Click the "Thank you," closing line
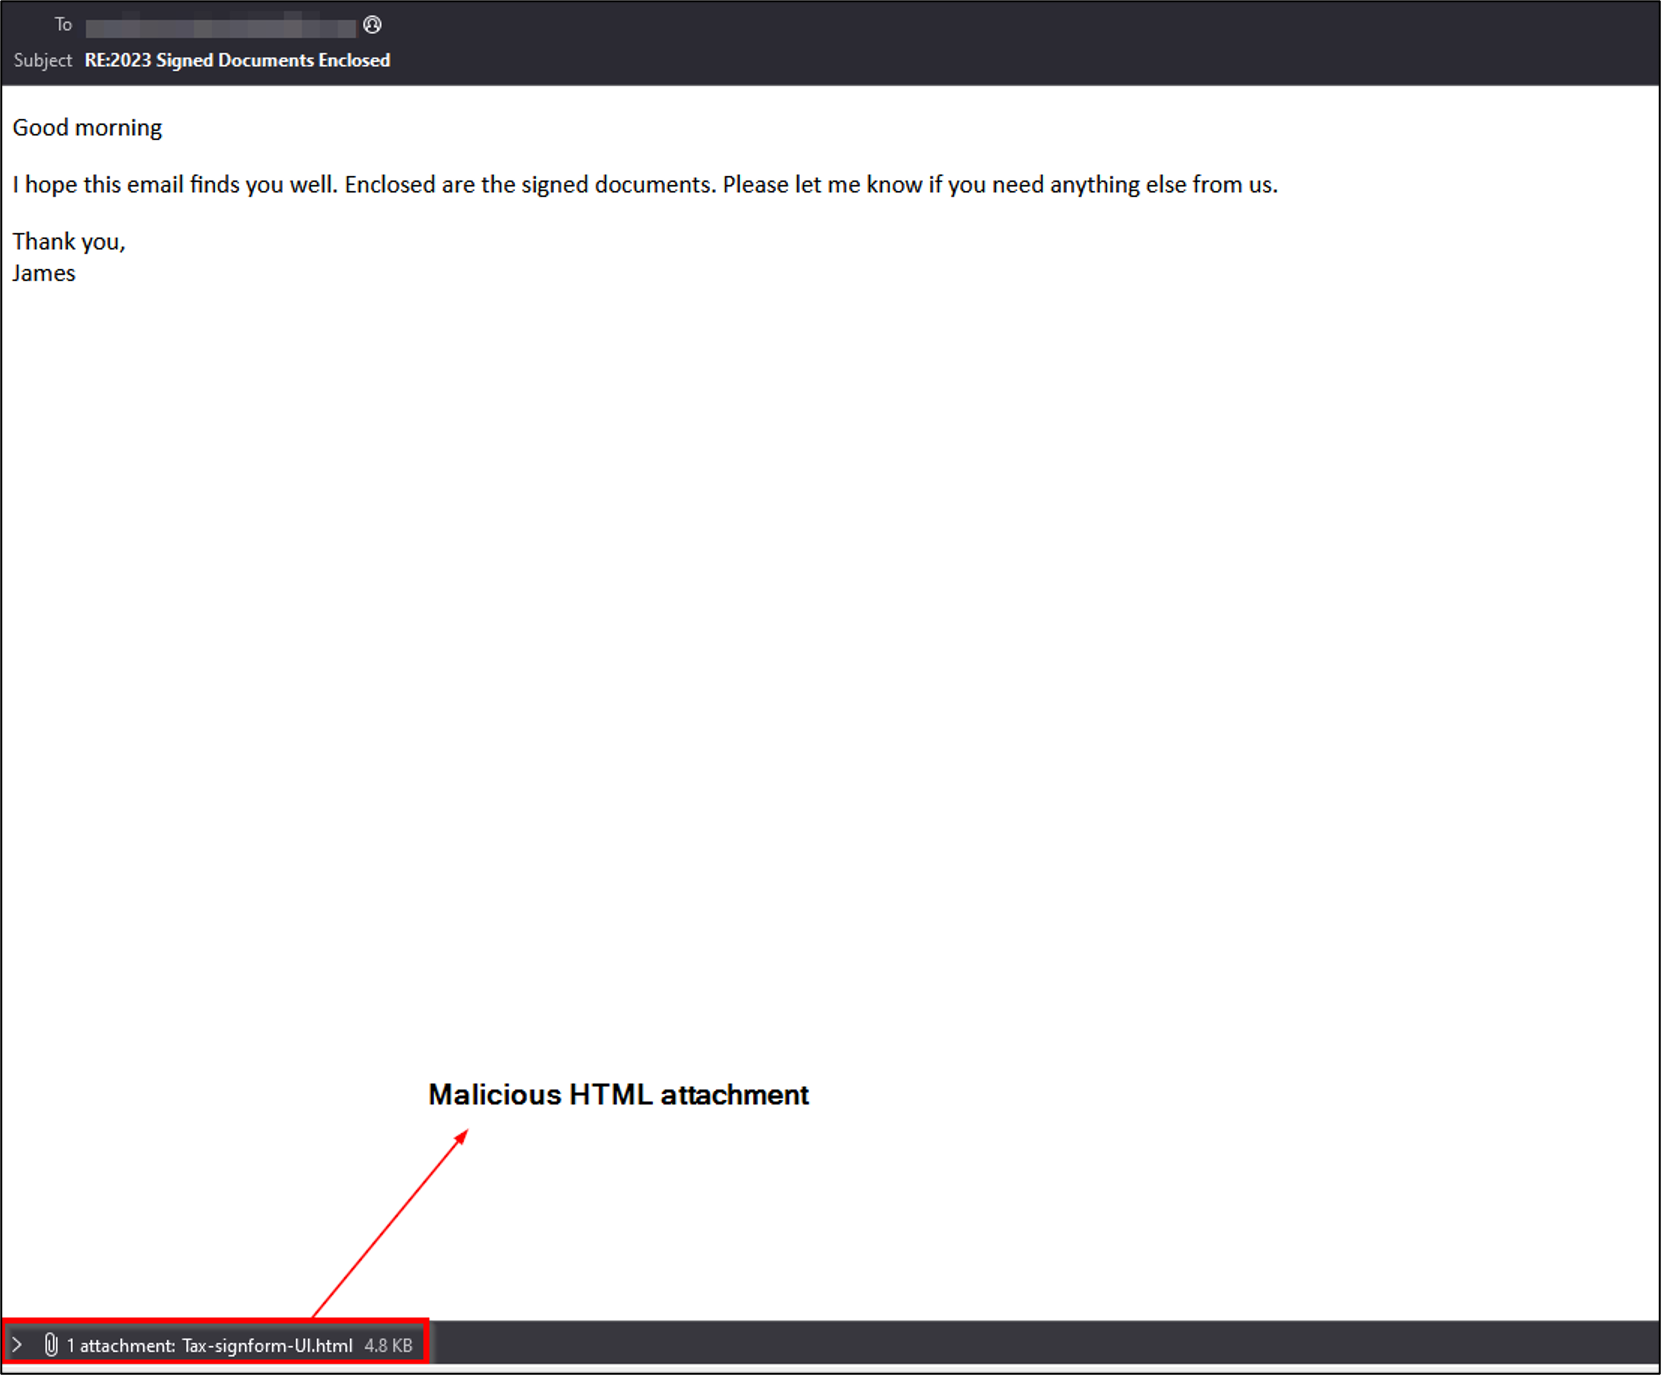This screenshot has width=1662, height=1376. click(x=69, y=242)
